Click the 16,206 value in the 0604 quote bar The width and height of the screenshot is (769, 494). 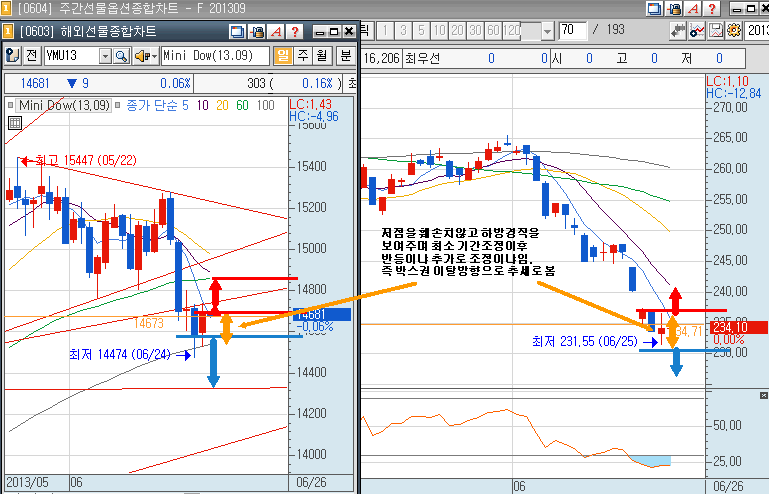click(x=382, y=59)
